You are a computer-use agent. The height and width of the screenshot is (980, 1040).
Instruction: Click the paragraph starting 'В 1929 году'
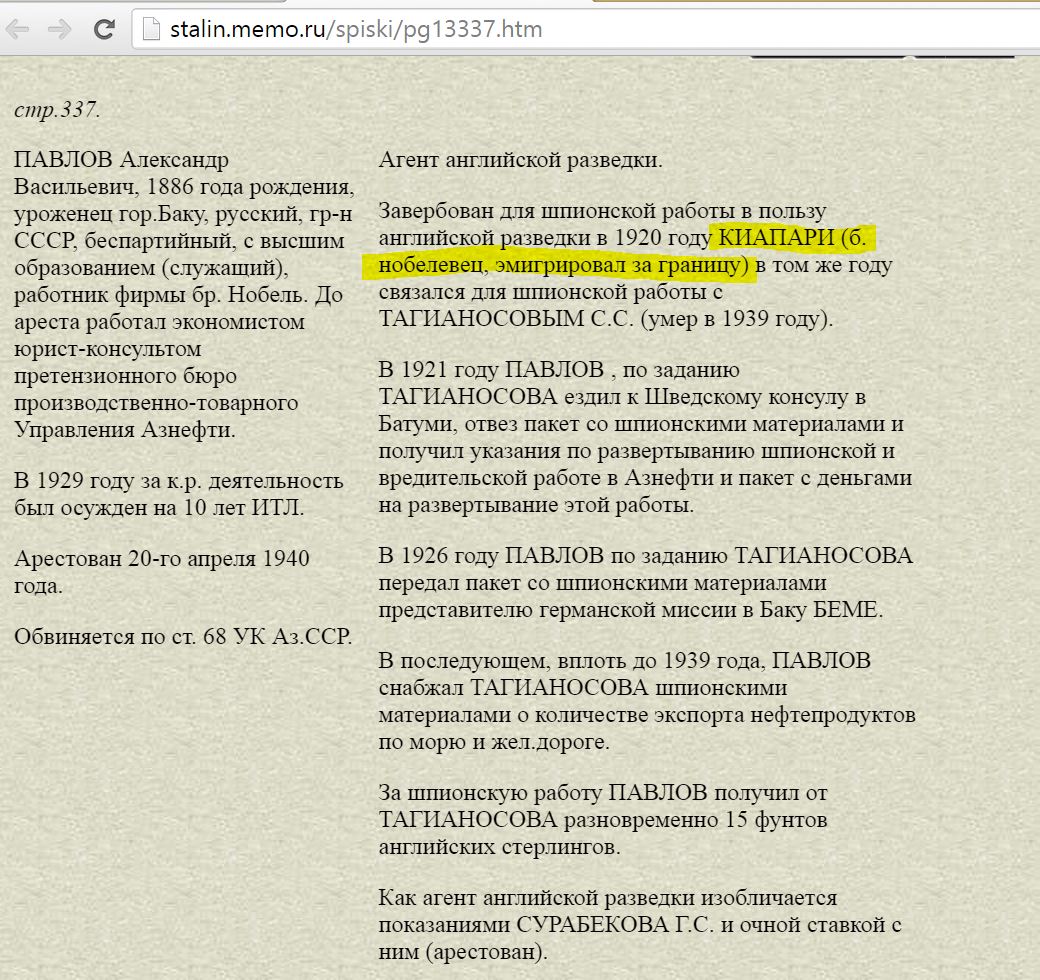178,494
